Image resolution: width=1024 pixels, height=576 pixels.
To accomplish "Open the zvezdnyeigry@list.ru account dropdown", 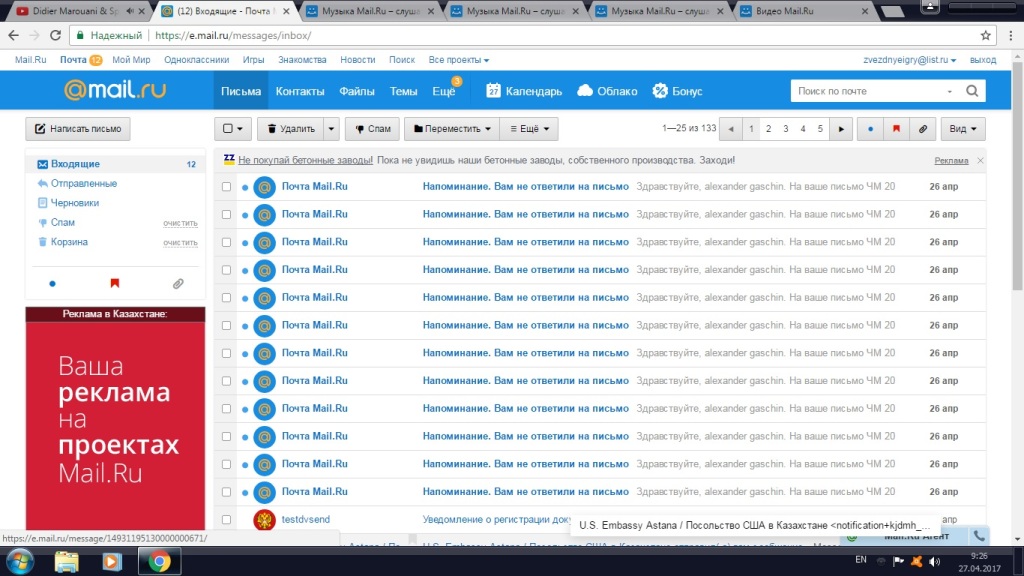I will tap(909, 59).
